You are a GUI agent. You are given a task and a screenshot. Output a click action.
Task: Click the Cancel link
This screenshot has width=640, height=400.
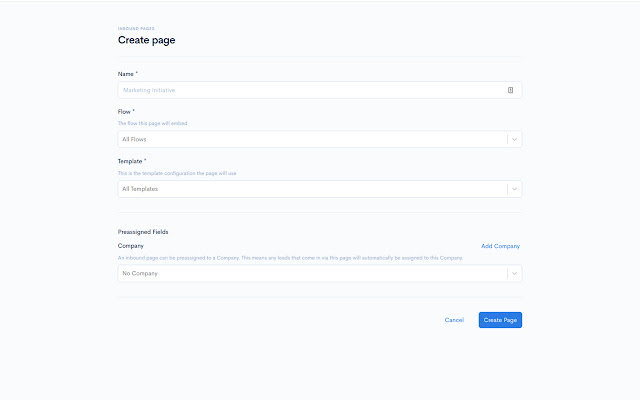[454, 320]
